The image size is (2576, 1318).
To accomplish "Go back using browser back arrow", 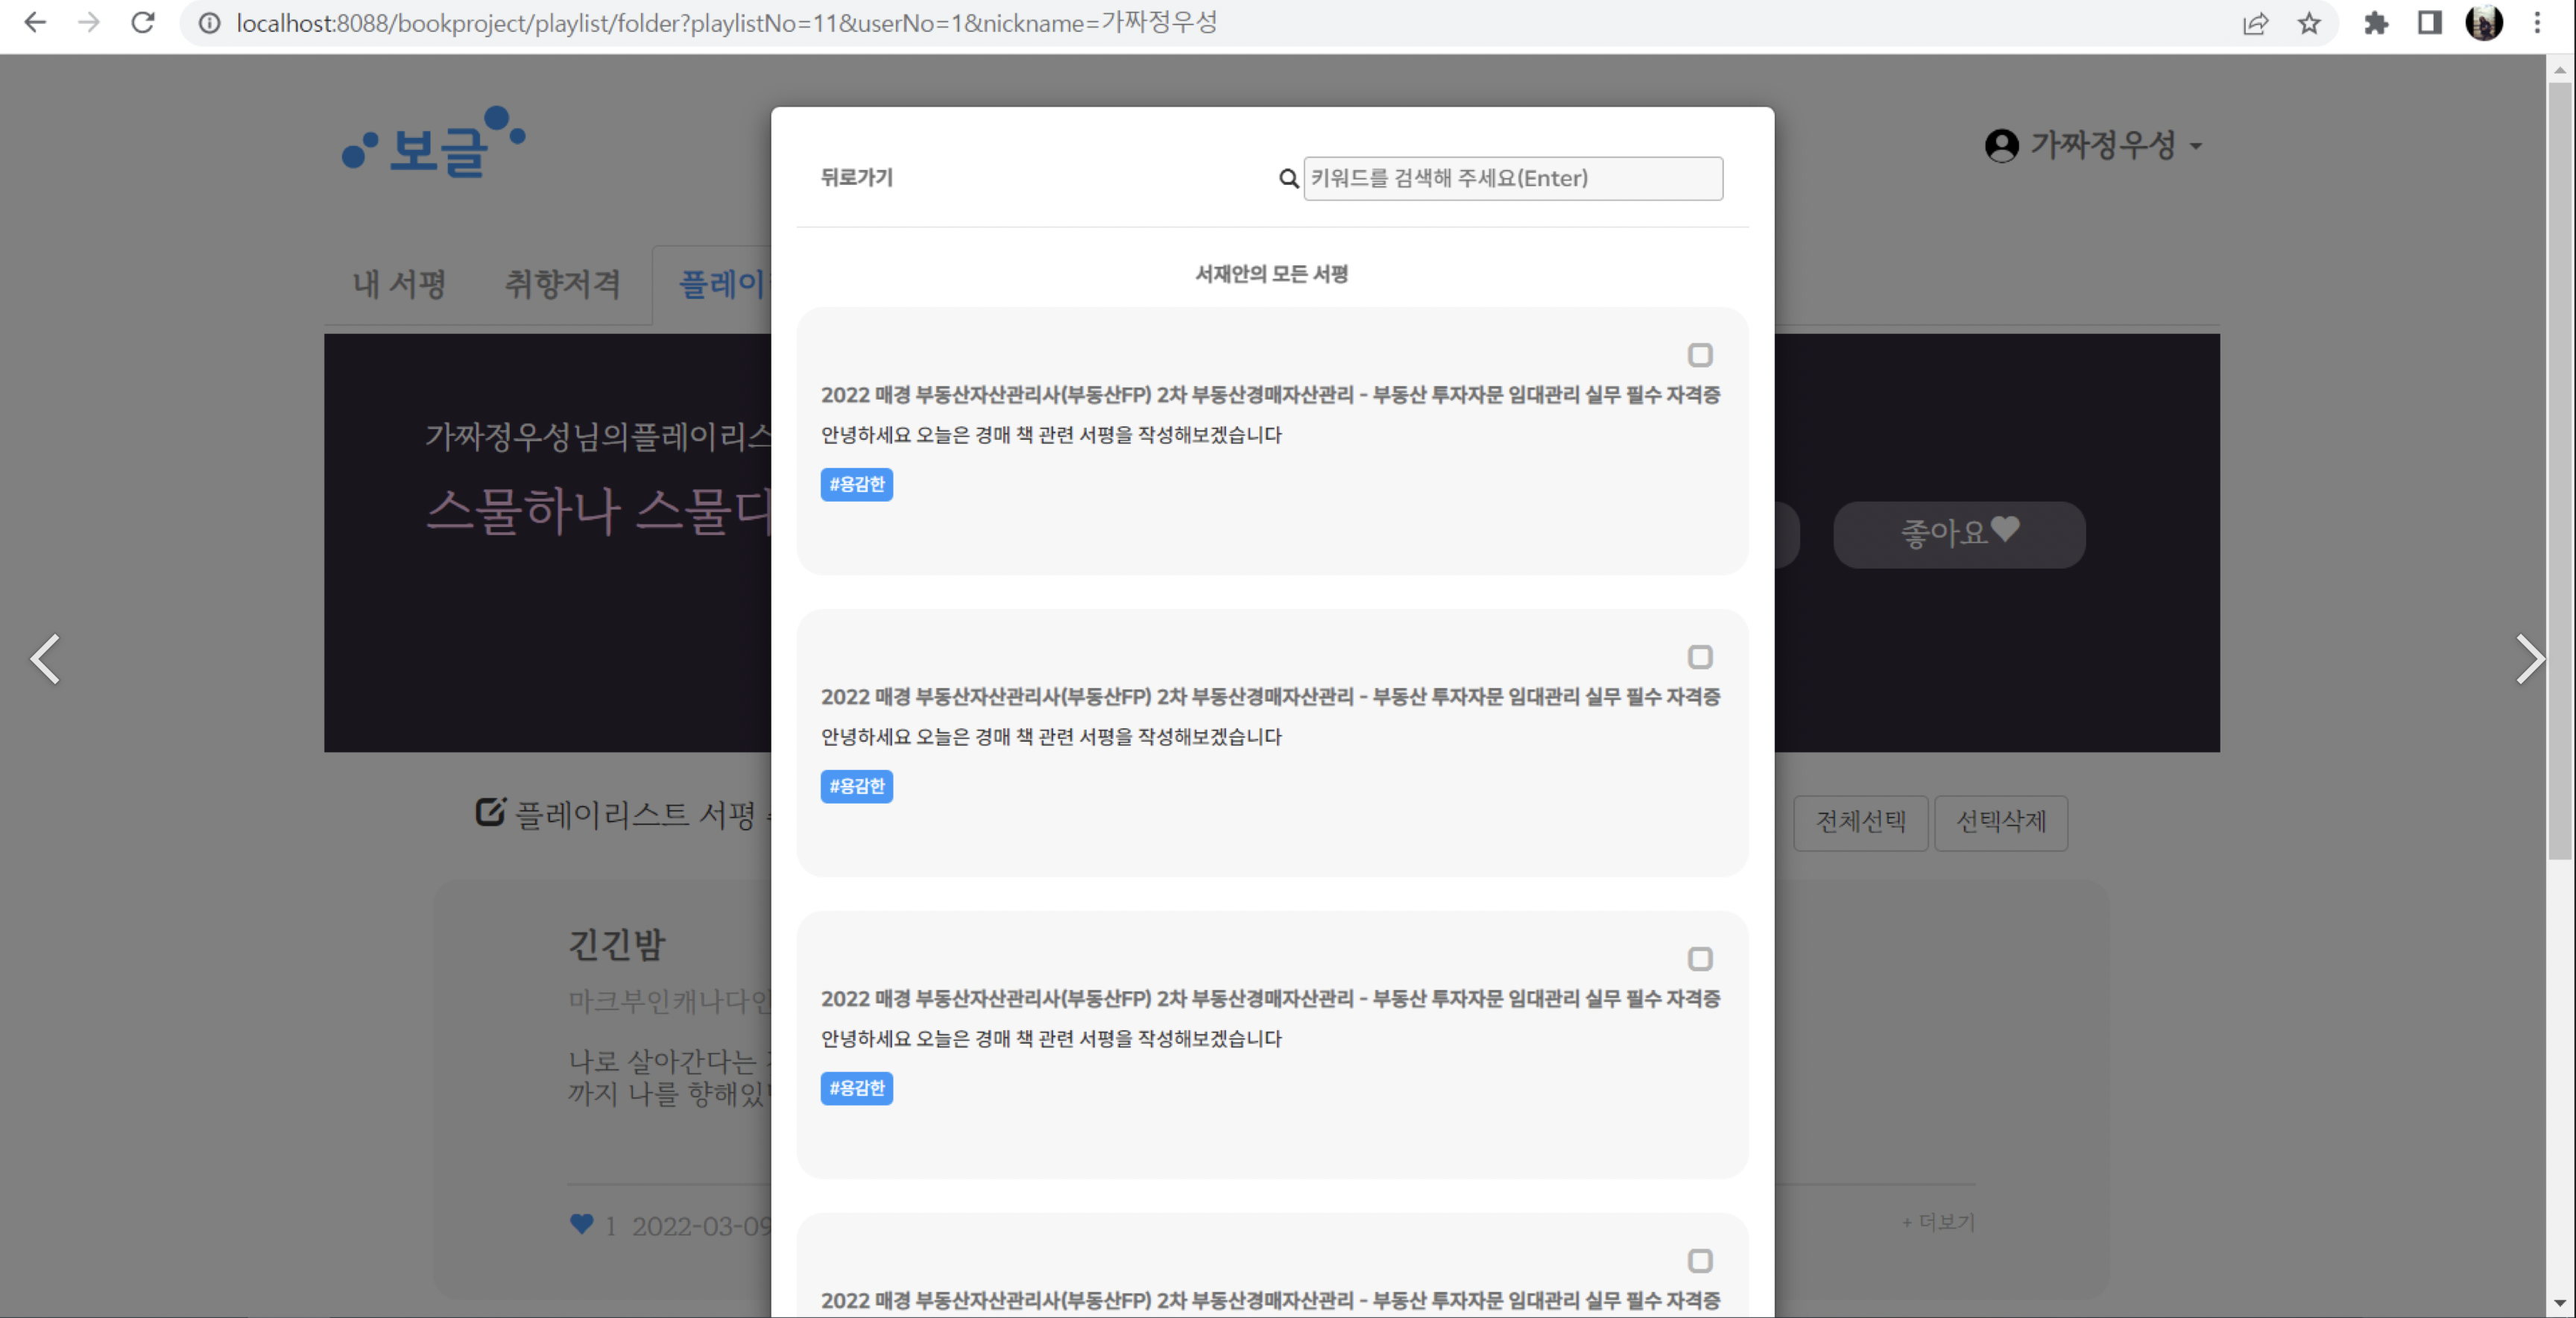I will coord(35,22).
